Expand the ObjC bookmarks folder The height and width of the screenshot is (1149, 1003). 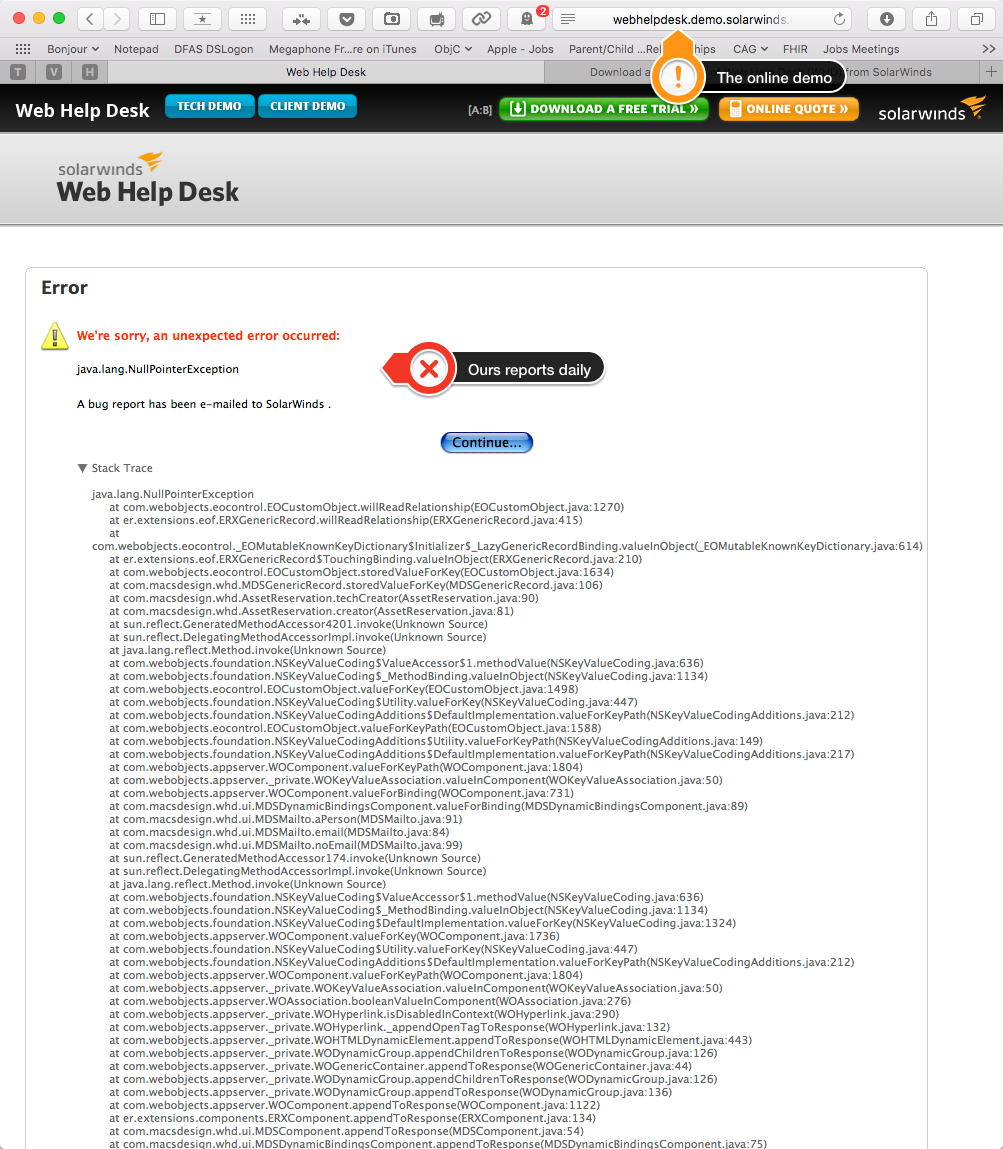coord(453,49)
